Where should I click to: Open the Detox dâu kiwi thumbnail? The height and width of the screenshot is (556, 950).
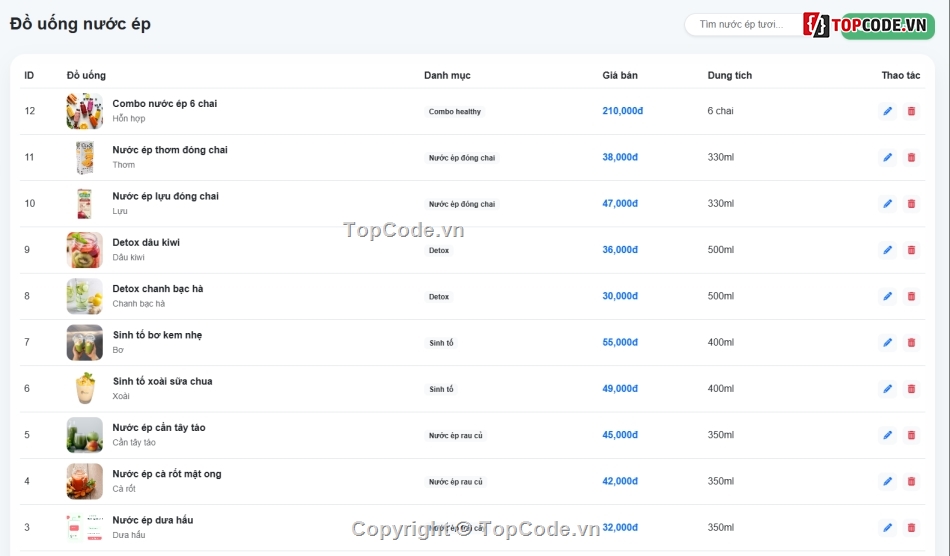pos(85,250)
